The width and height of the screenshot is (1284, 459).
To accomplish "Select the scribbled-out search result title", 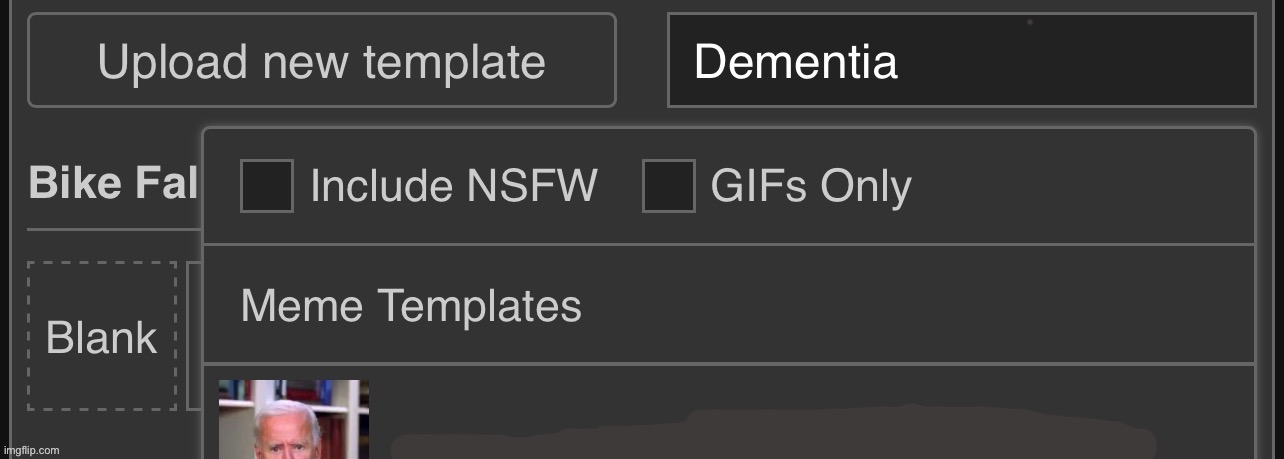I will tap(770, 432).
